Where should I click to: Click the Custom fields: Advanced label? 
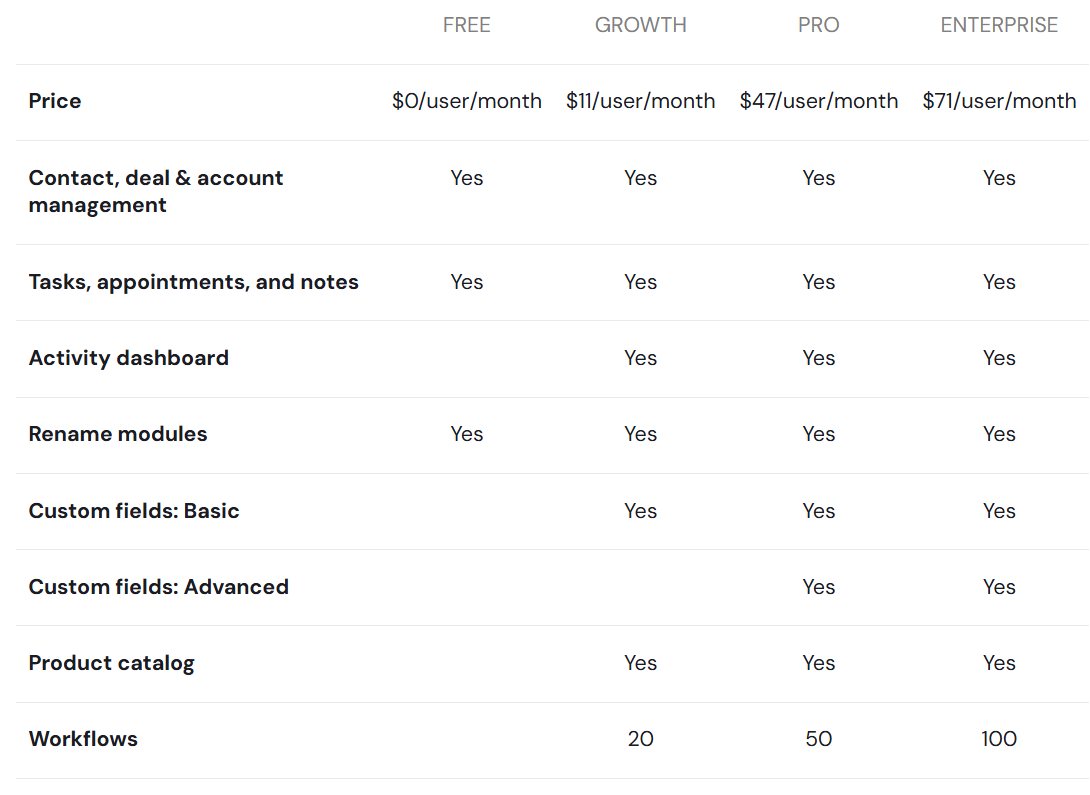point(158,587)
